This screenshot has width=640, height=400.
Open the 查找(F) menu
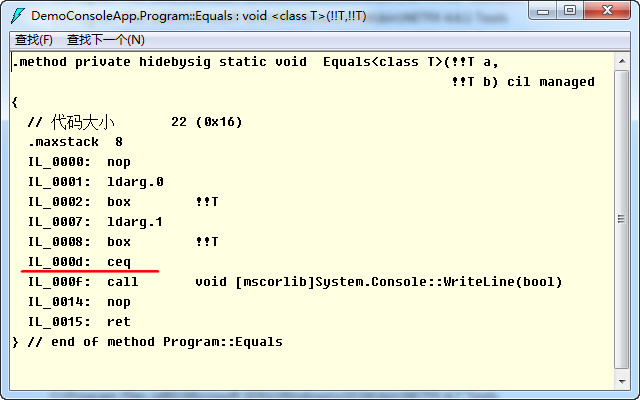tap(34, 40)
